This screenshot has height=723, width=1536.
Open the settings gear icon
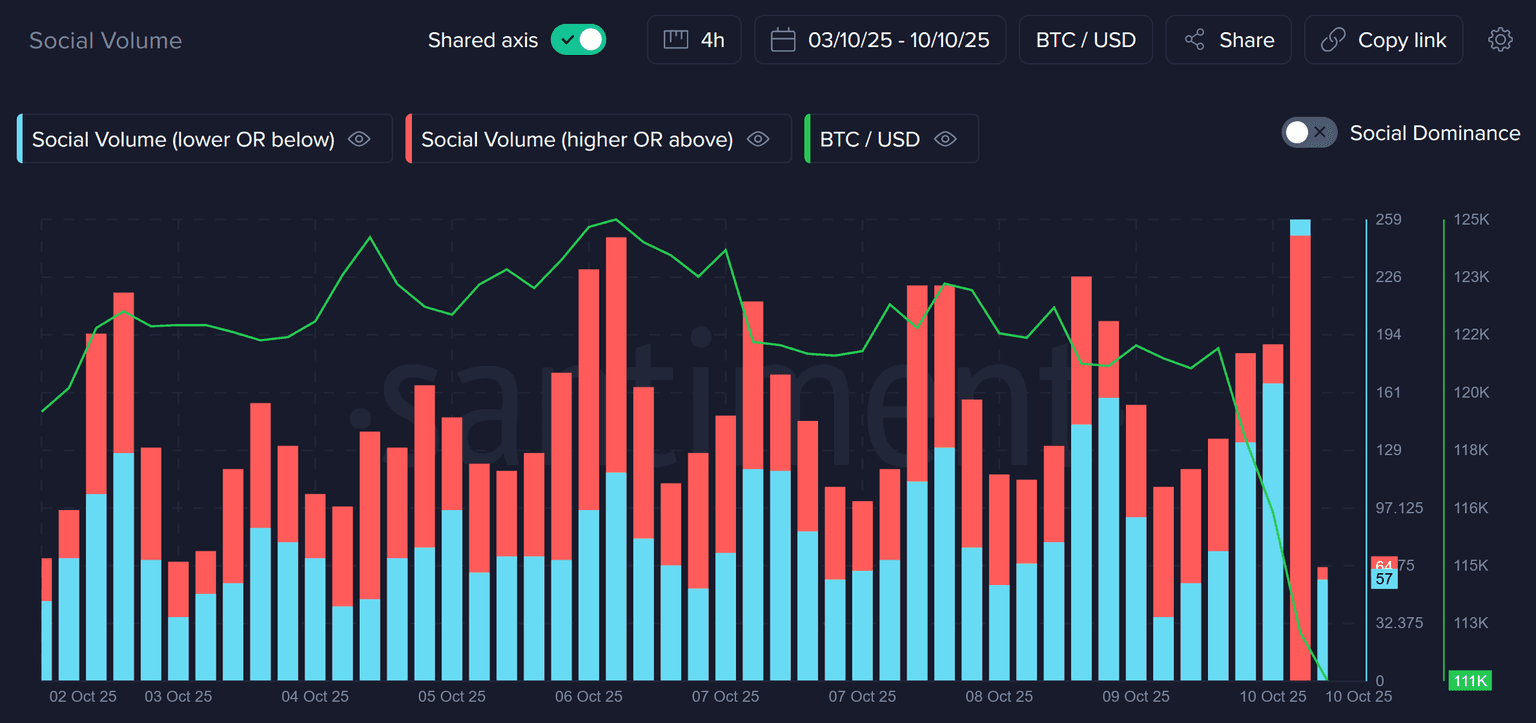click(x=1500, y=40)
